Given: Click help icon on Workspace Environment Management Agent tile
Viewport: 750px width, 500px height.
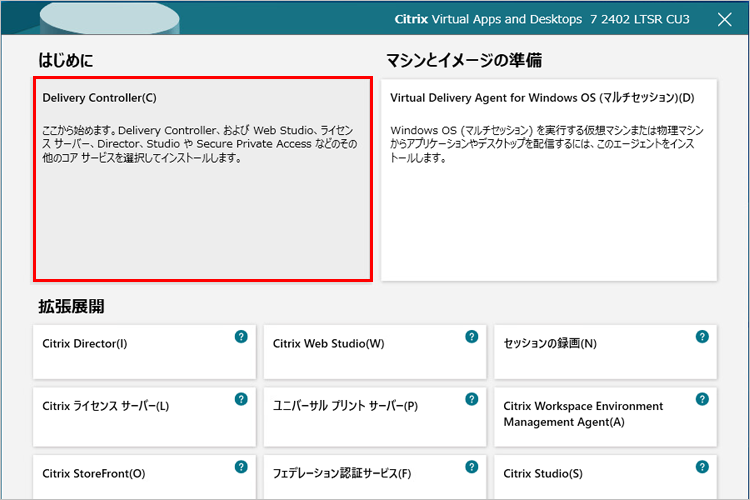Looking at the screenshot, I should click(x=702, y=399).
